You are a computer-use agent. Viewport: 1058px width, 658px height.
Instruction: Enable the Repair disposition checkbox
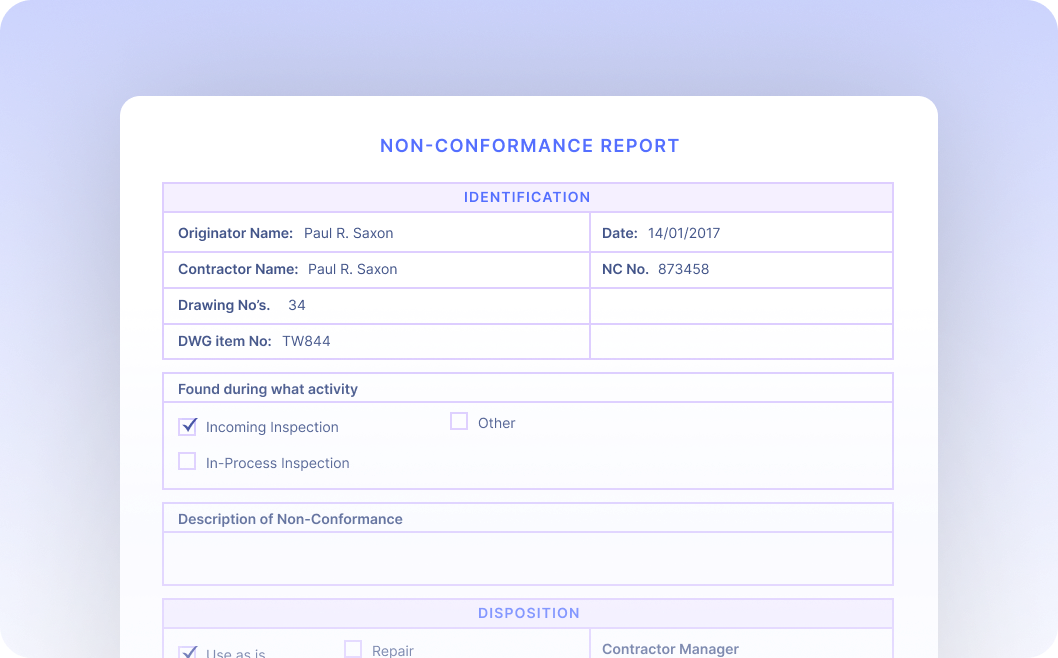click(353, 649)
